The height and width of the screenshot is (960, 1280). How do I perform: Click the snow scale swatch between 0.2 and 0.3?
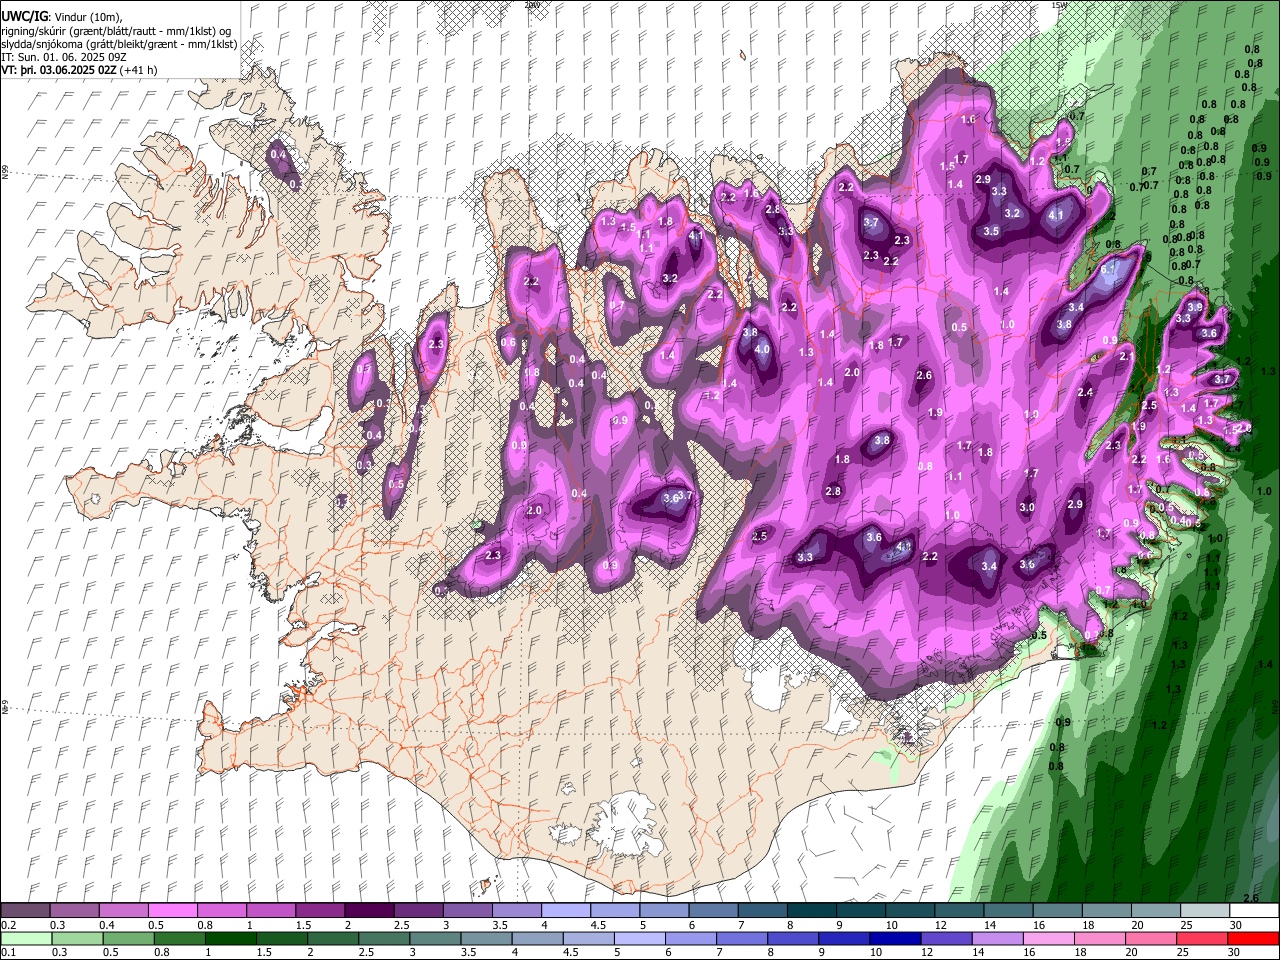pyautogui.click(x=26, y=911)
